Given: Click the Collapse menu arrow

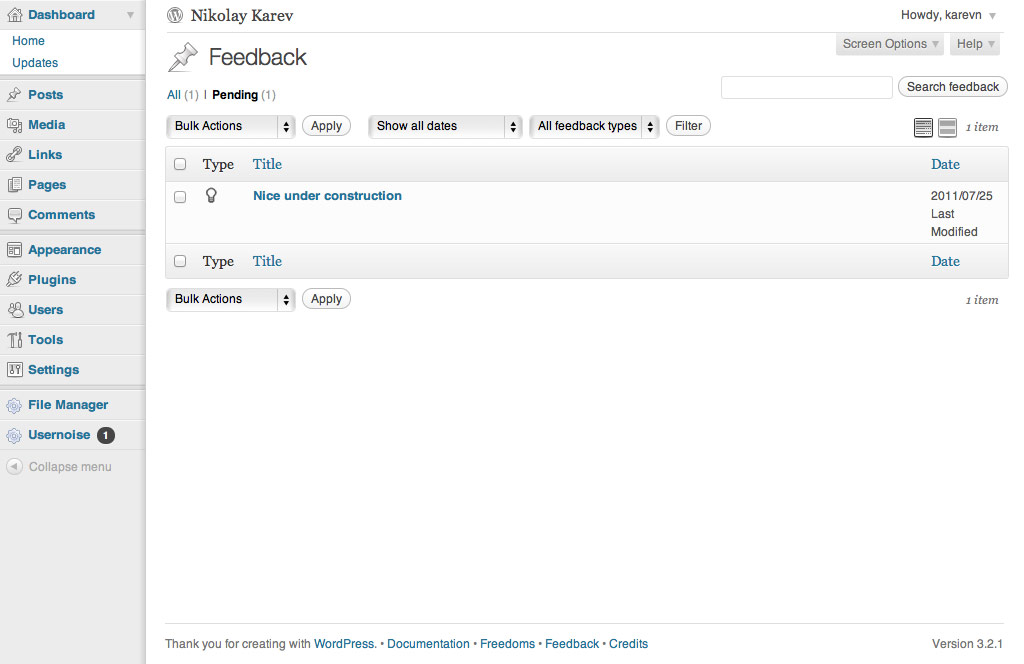Looking at the screenshot, I should 14,467.
